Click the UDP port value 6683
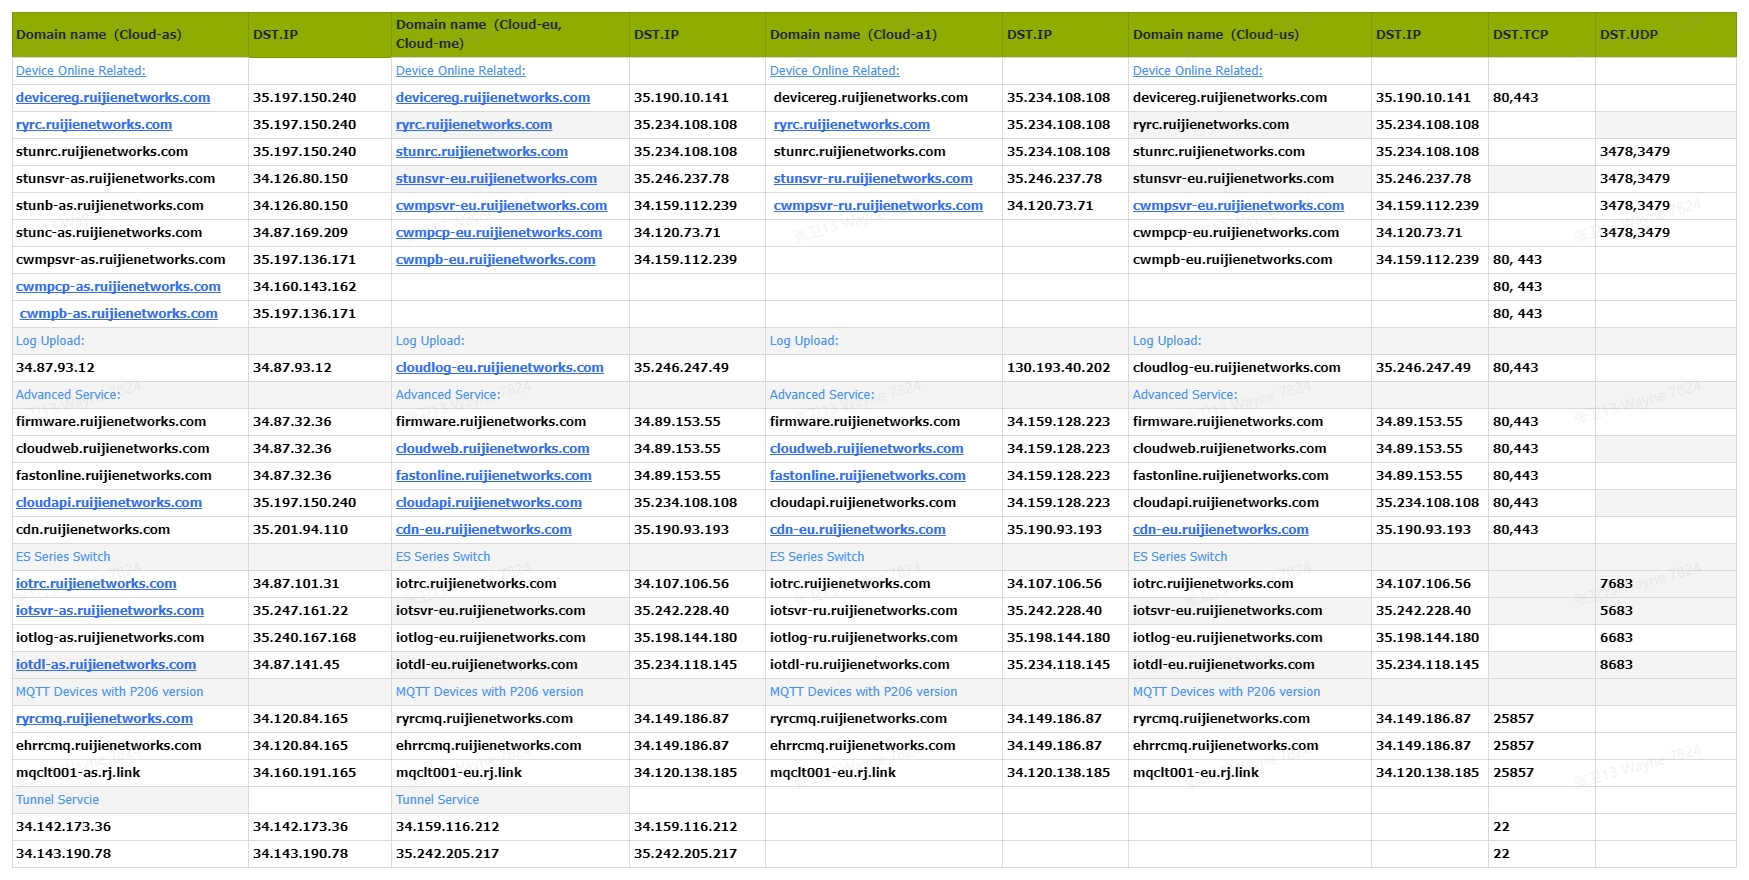1749x880 pixels. 1617,638
